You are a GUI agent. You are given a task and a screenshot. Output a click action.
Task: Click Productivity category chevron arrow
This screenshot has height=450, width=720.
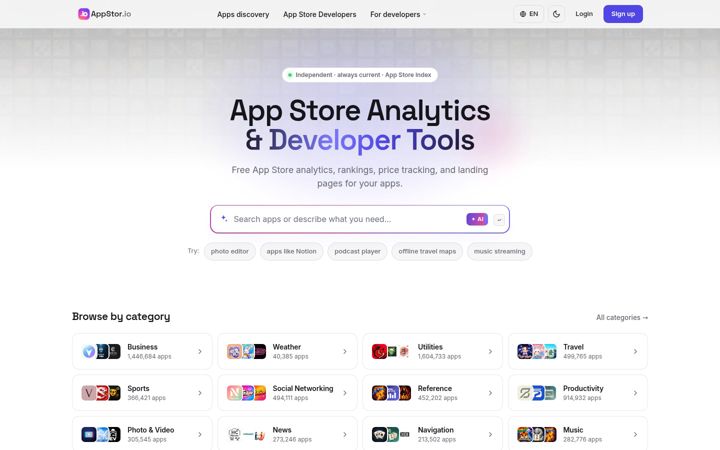point(635,393)
